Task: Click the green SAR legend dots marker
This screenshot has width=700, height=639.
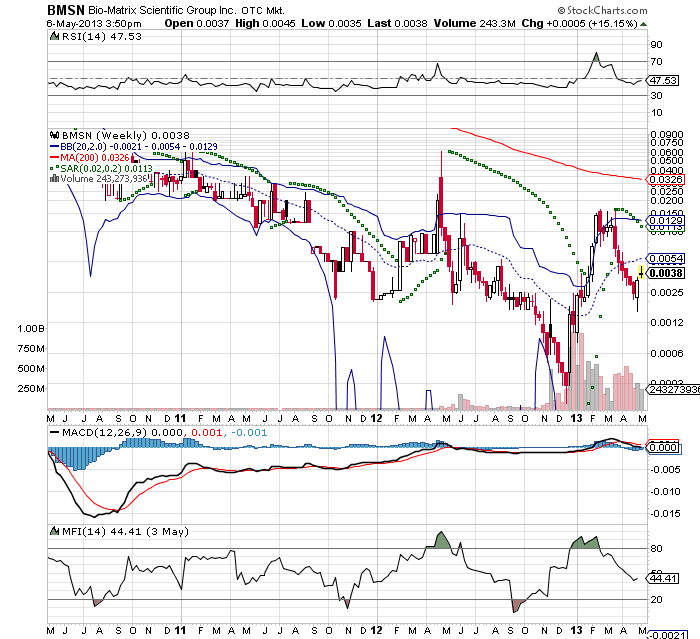Action: point(54,168)
